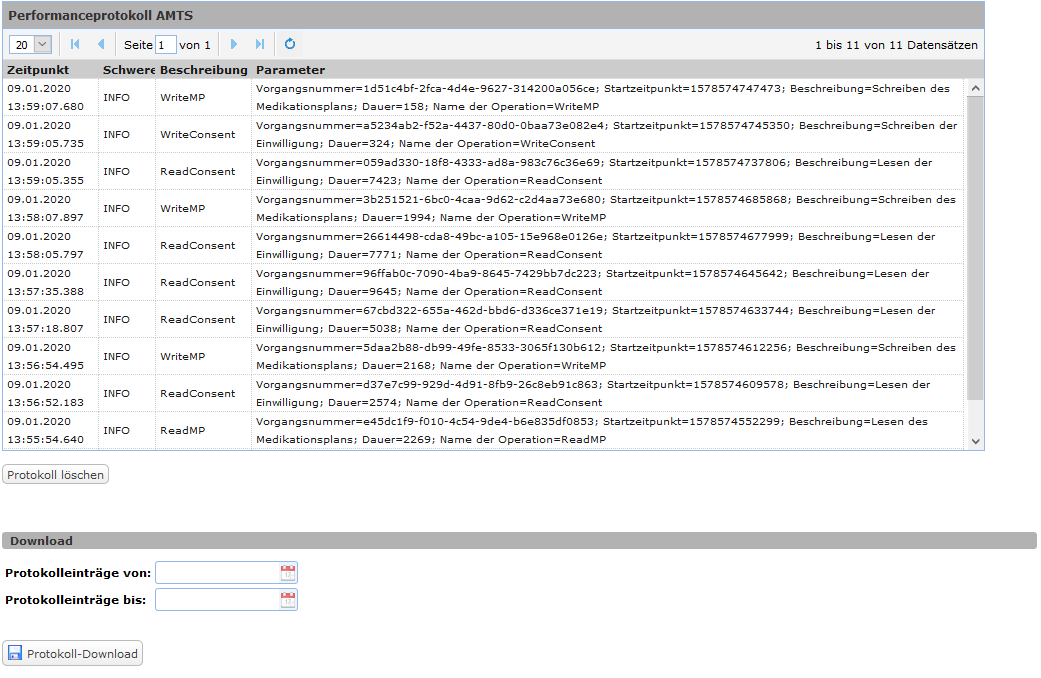
Task: Jump to last page of log
Action: click(260, 44)
